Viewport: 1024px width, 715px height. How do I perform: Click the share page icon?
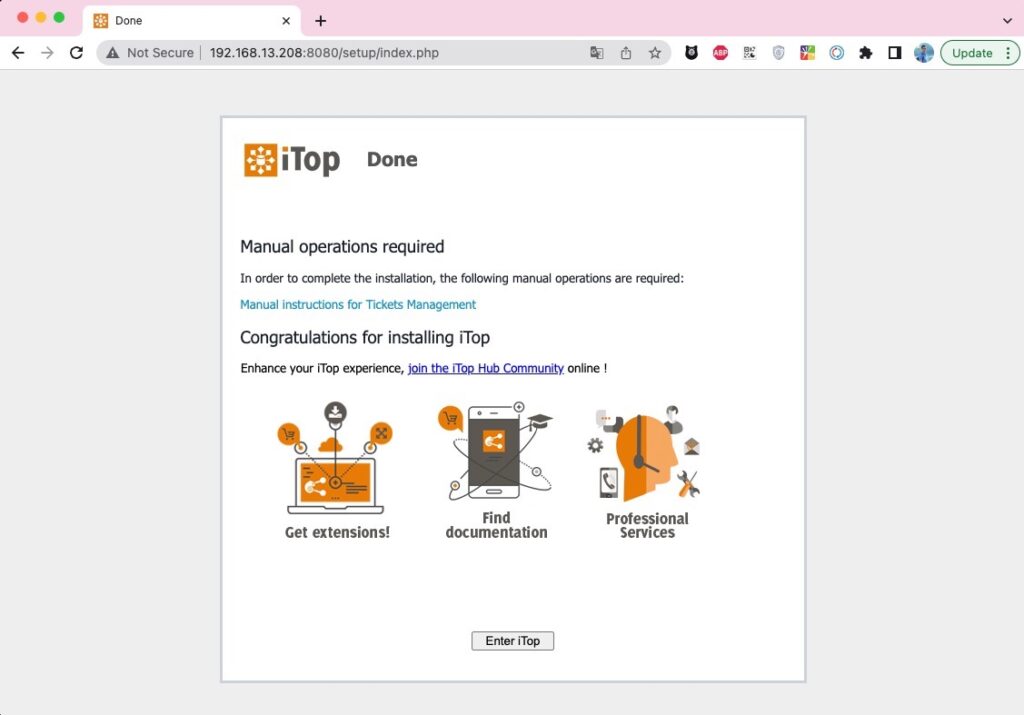click(x=626, y=53)
